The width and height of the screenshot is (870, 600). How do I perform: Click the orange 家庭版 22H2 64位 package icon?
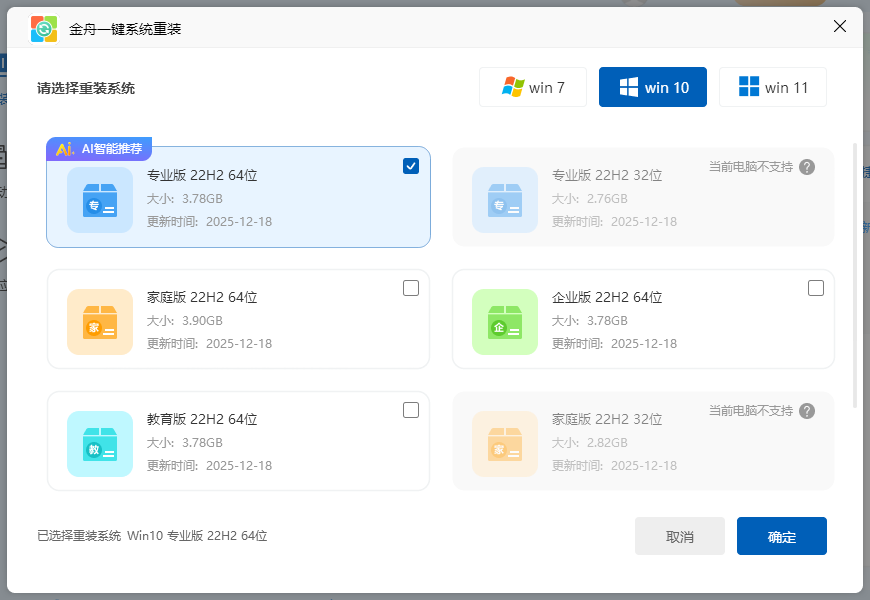point(99,320)
